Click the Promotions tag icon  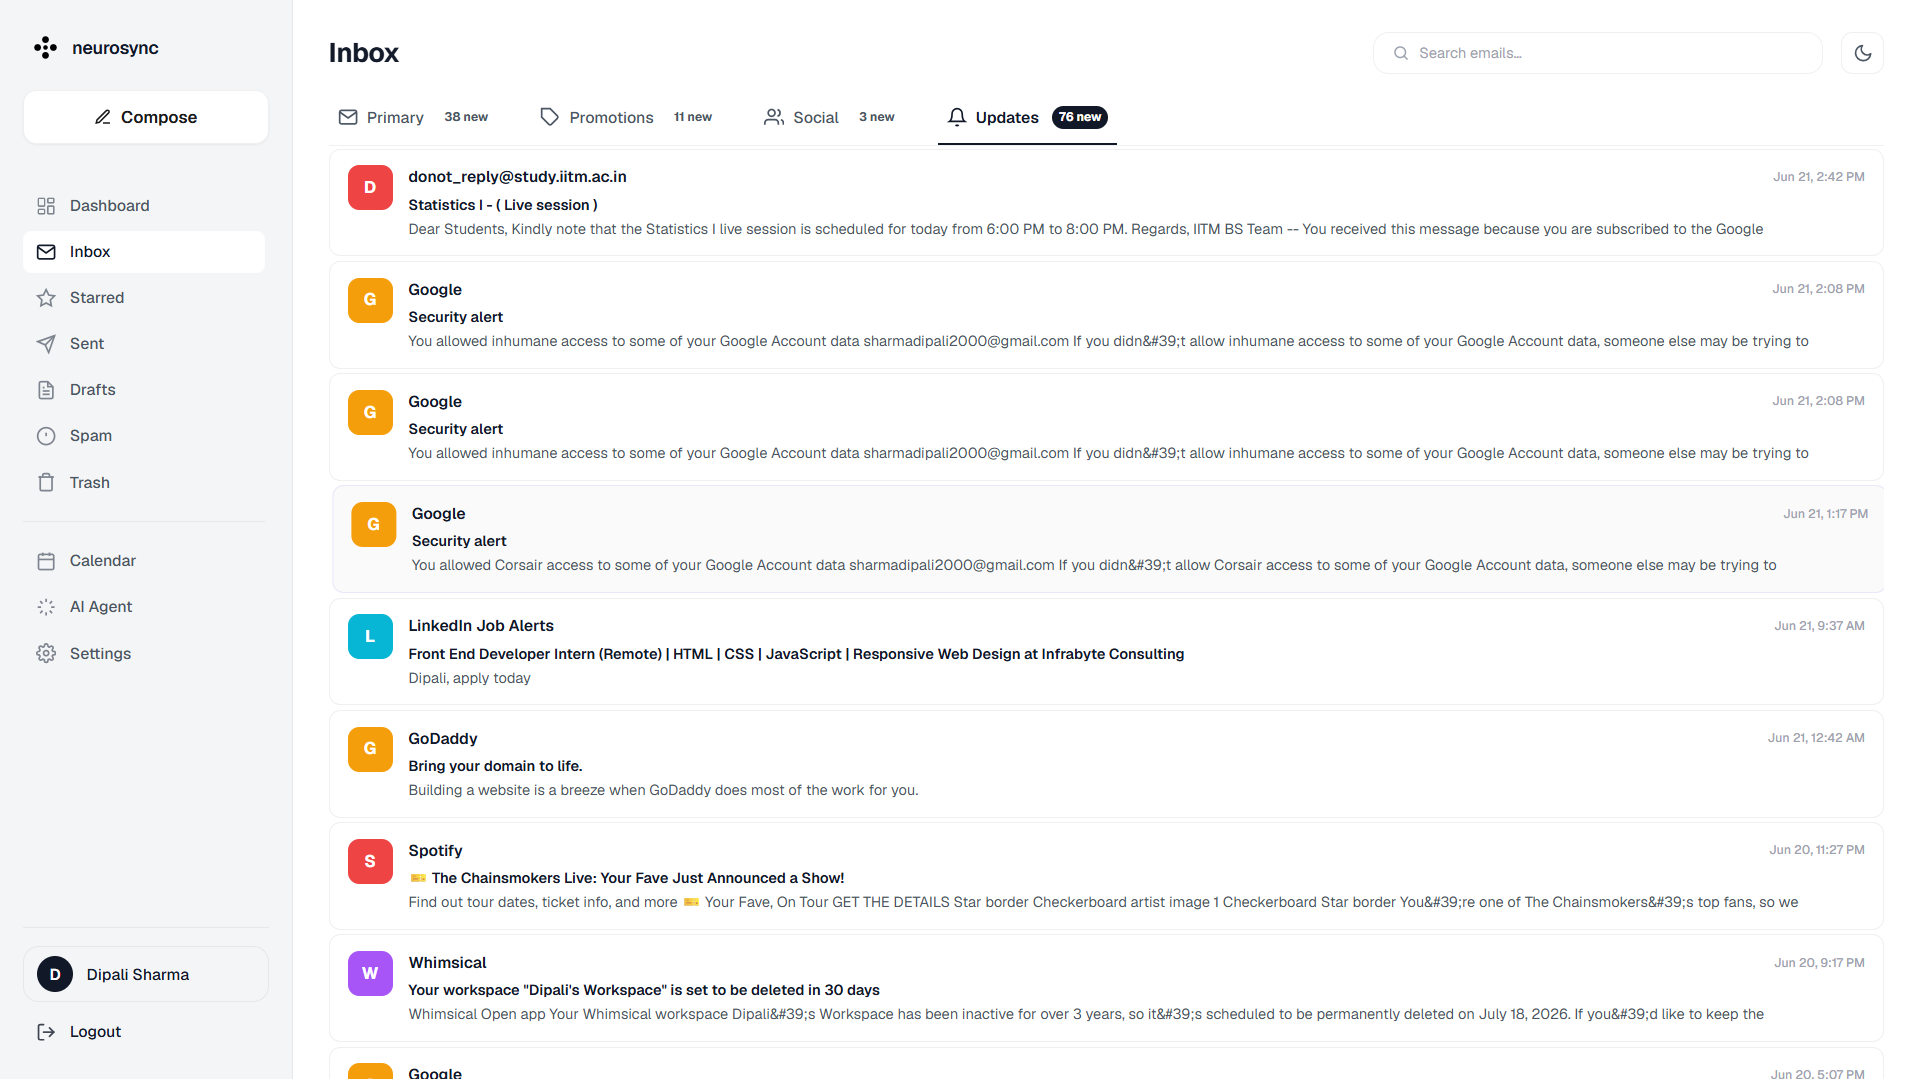pos(549,117)
